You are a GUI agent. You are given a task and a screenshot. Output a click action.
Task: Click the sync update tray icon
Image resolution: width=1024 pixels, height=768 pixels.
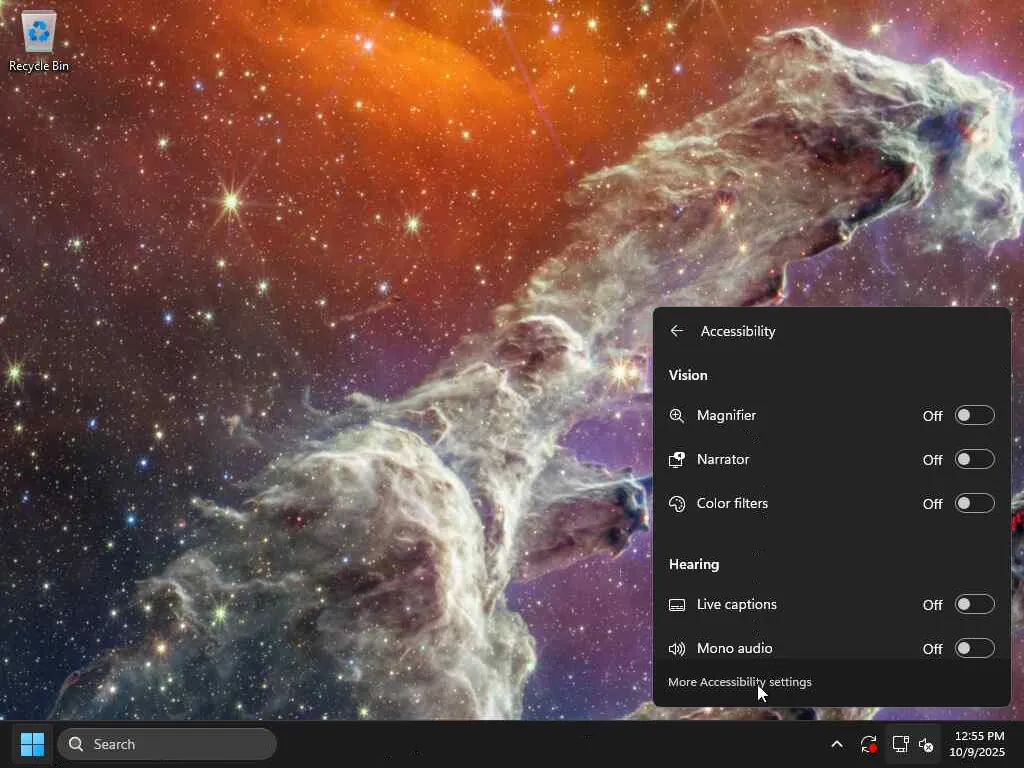point(869,744)
